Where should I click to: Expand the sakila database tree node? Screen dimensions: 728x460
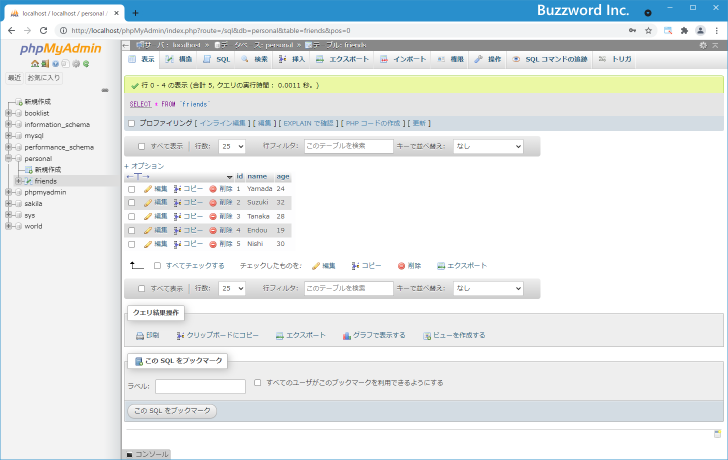(x=8, y=202)
